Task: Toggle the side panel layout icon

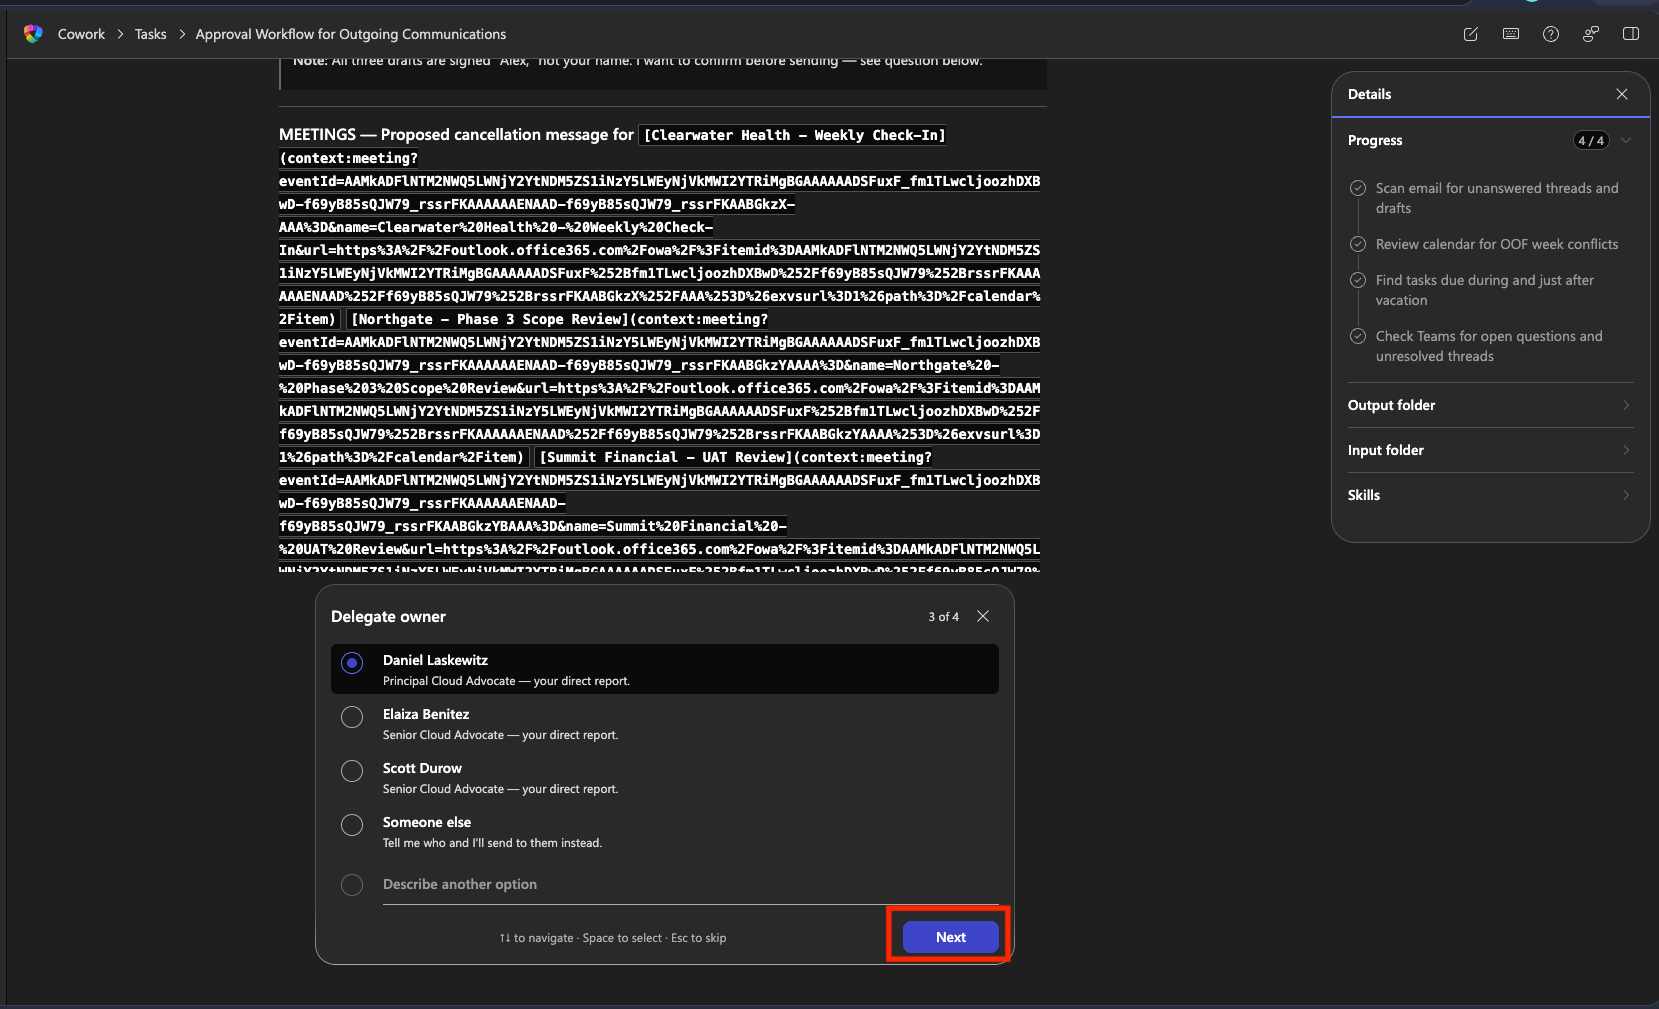Action: 1630,34
